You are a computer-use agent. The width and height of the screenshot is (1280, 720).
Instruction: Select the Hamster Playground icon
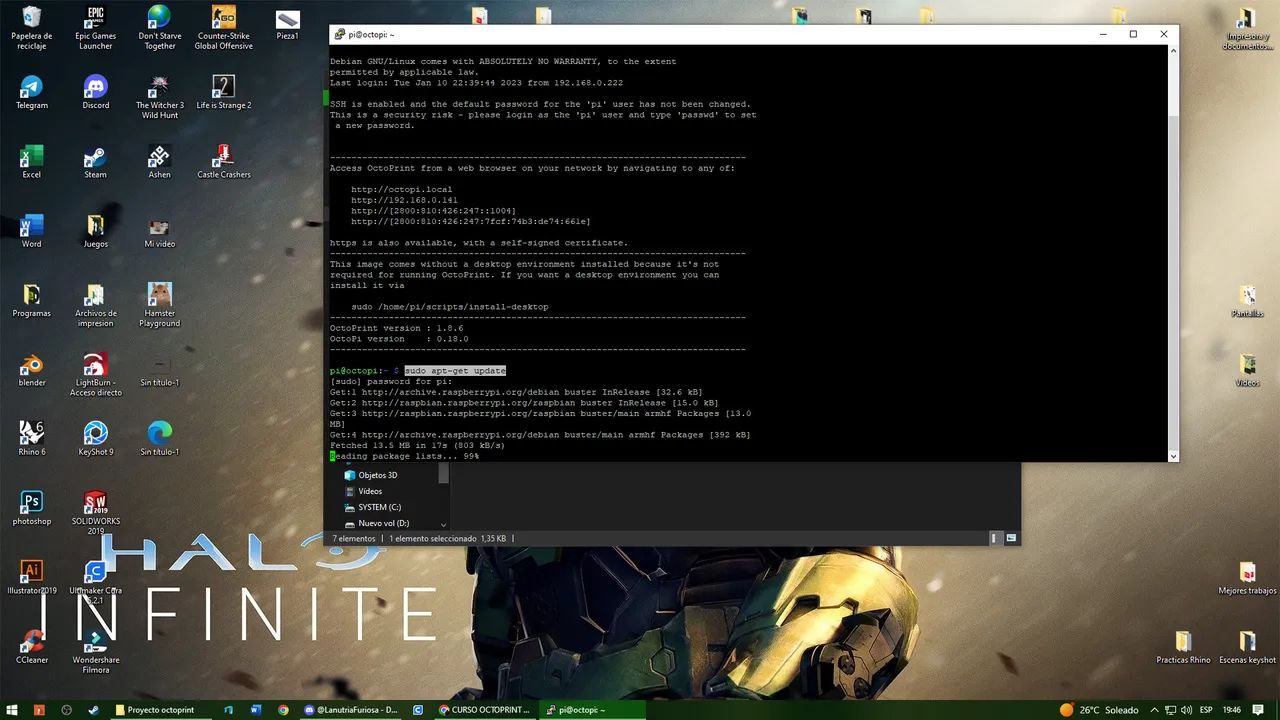click(x=159, y=305)
